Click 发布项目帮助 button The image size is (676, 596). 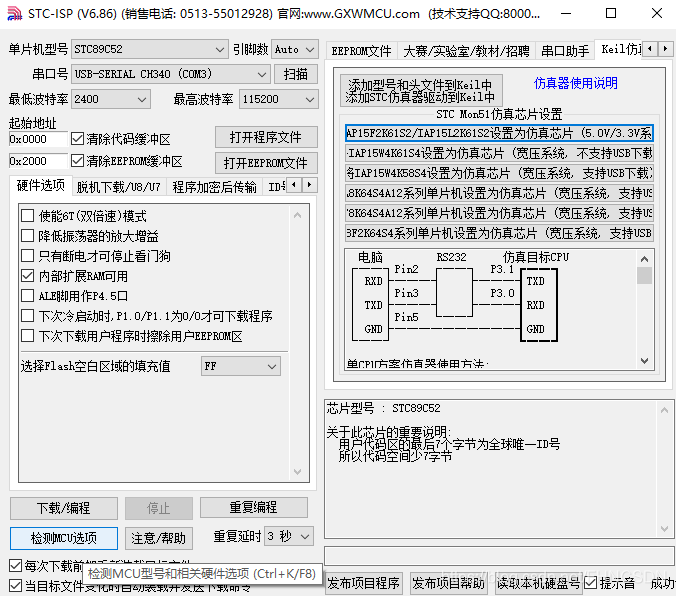(x=448, y=583)
